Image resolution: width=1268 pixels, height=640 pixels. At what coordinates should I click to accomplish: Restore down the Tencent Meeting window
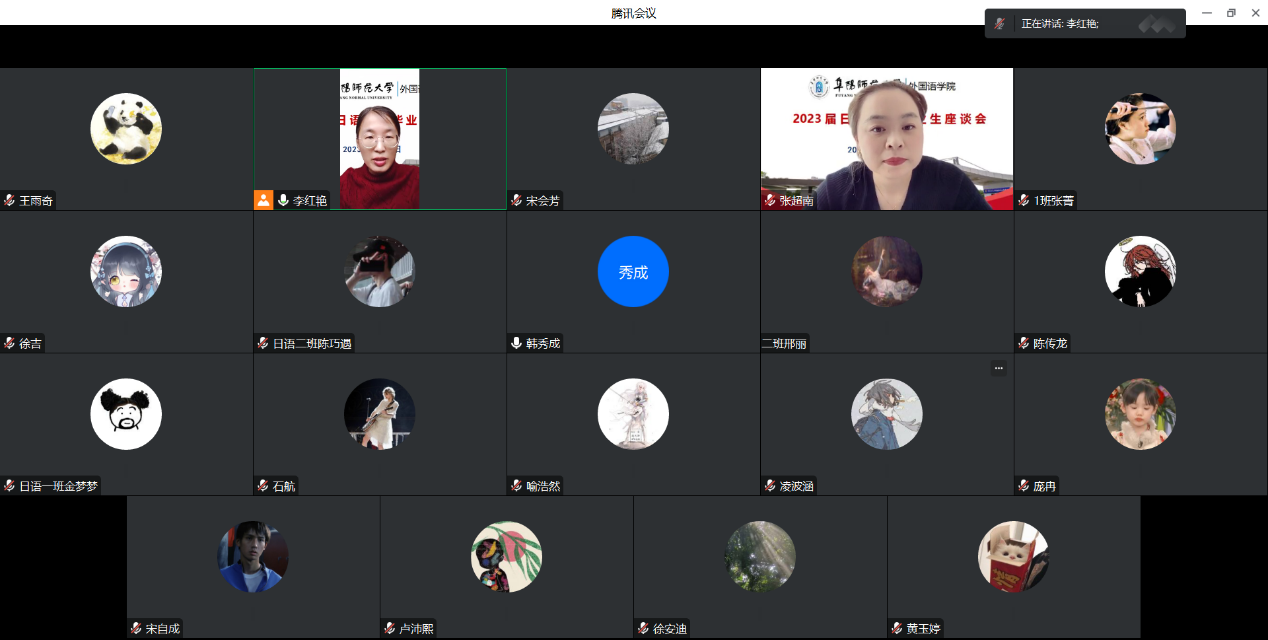tap(1231, 13)
